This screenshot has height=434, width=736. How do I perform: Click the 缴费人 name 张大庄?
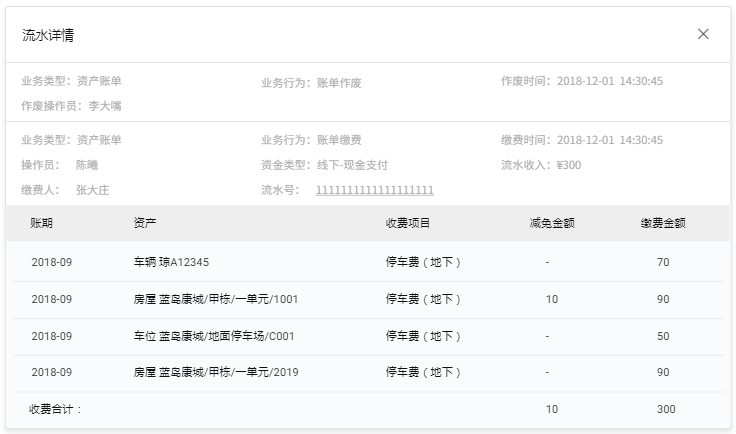pos(93,190)
